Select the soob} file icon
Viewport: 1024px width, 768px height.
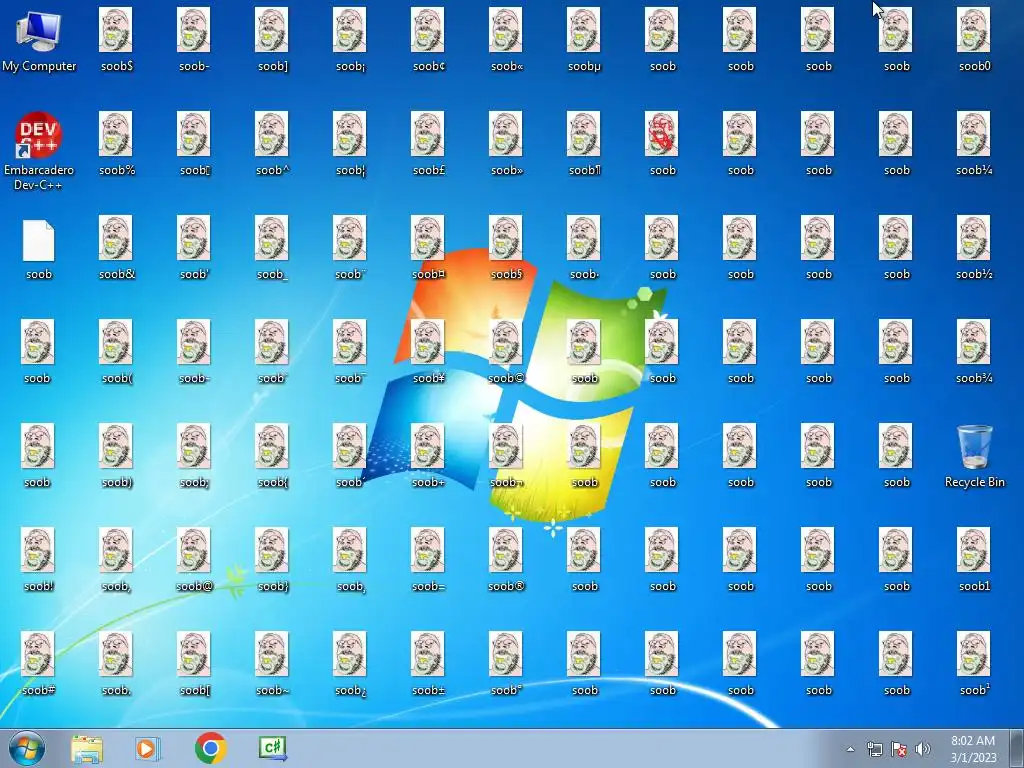(272, 550)
